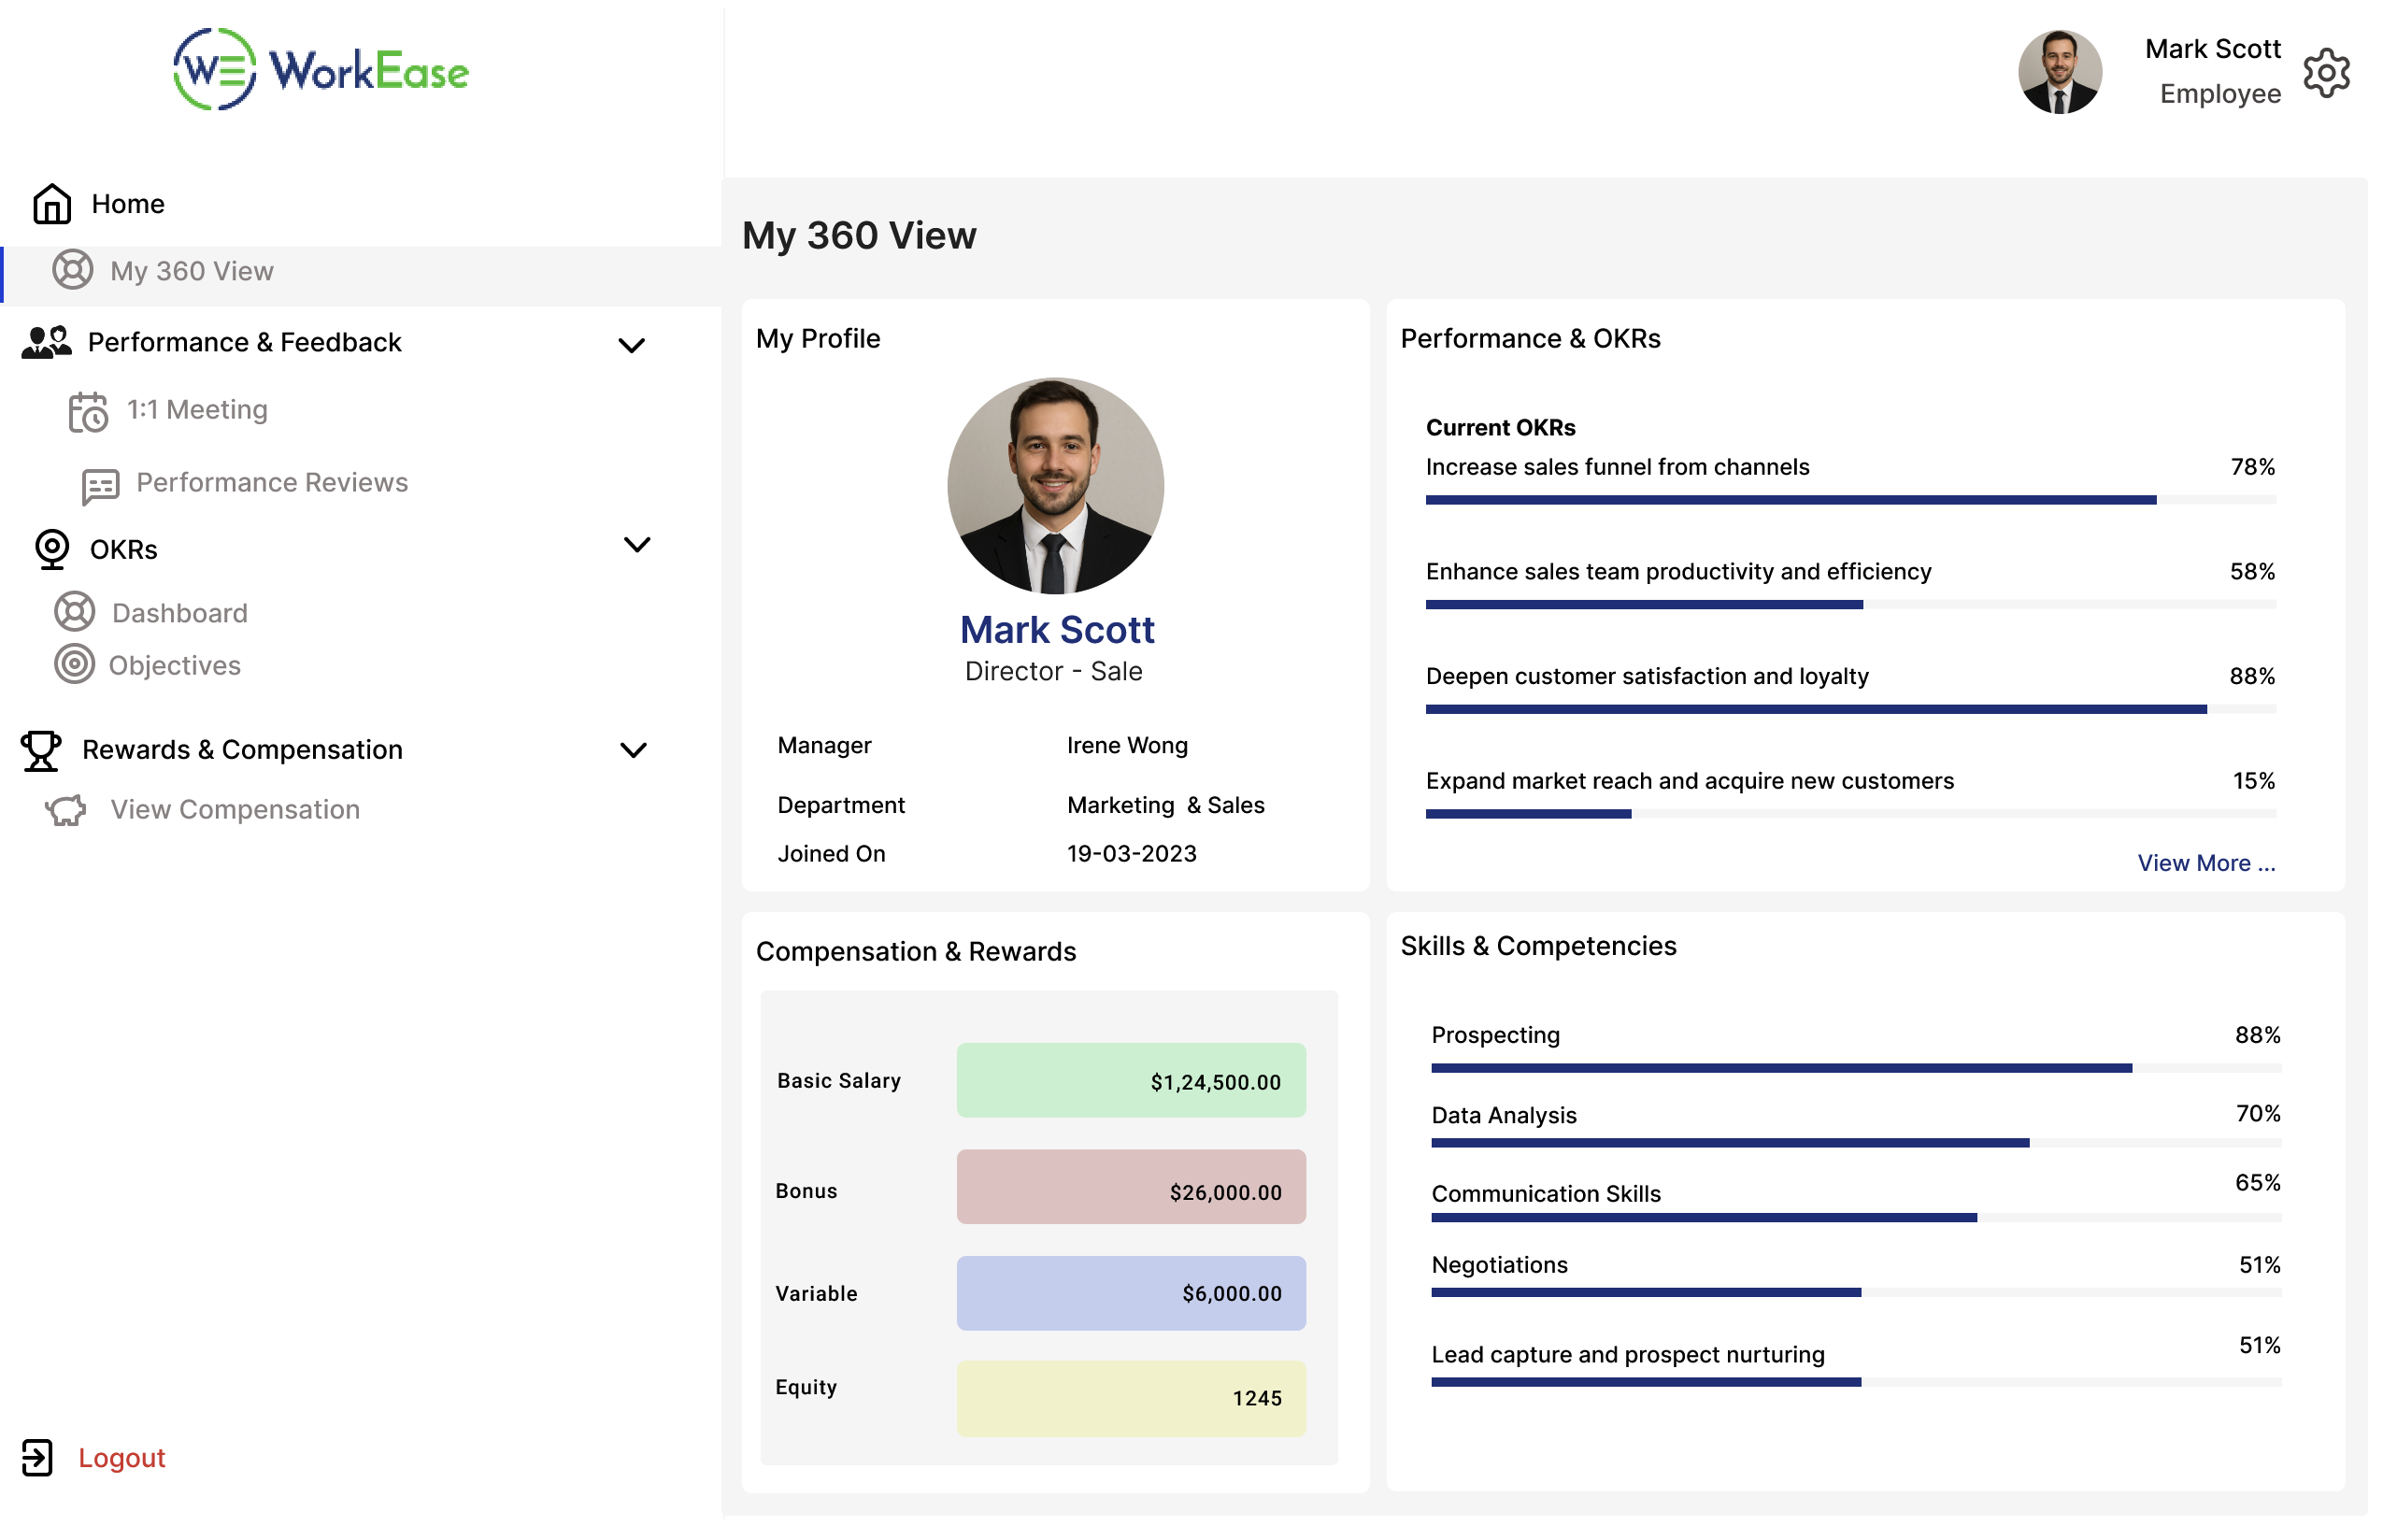Viewport: 2383px width, 1540px height.
Task: Click the logout arrow icon
Action: point(37,1457)
